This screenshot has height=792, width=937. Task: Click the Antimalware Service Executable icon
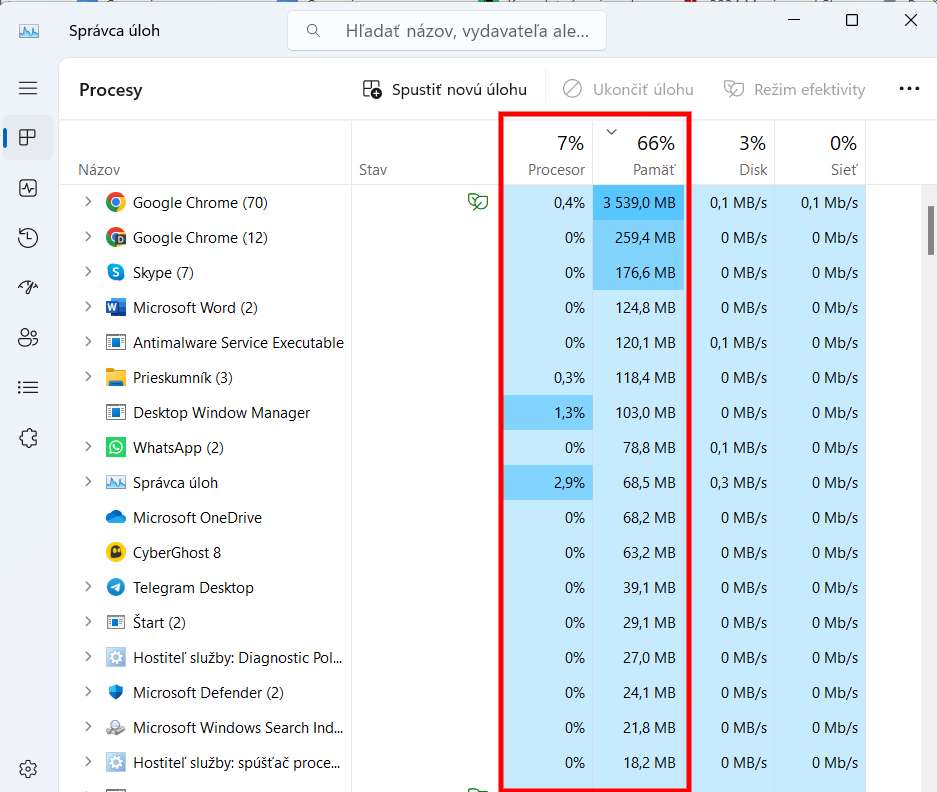point(115,343)
